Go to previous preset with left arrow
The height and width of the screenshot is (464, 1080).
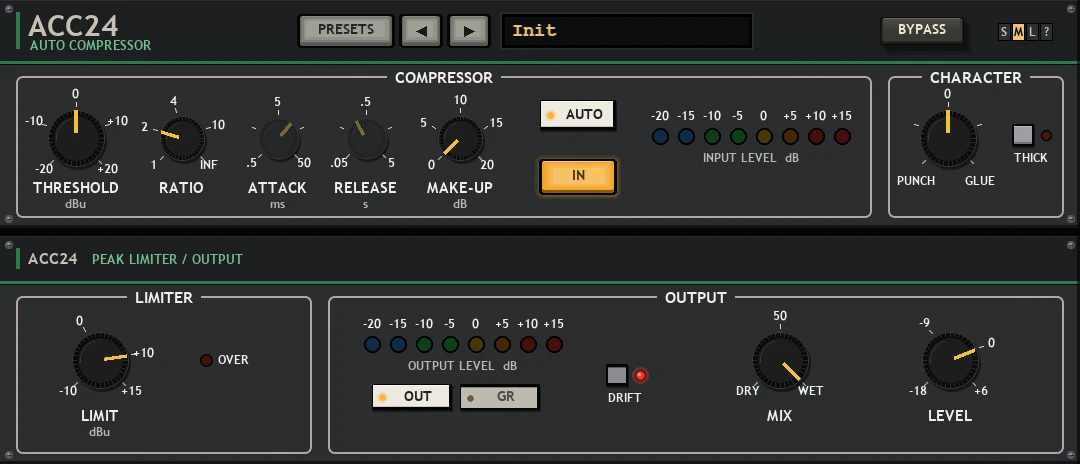pos(421,31)
